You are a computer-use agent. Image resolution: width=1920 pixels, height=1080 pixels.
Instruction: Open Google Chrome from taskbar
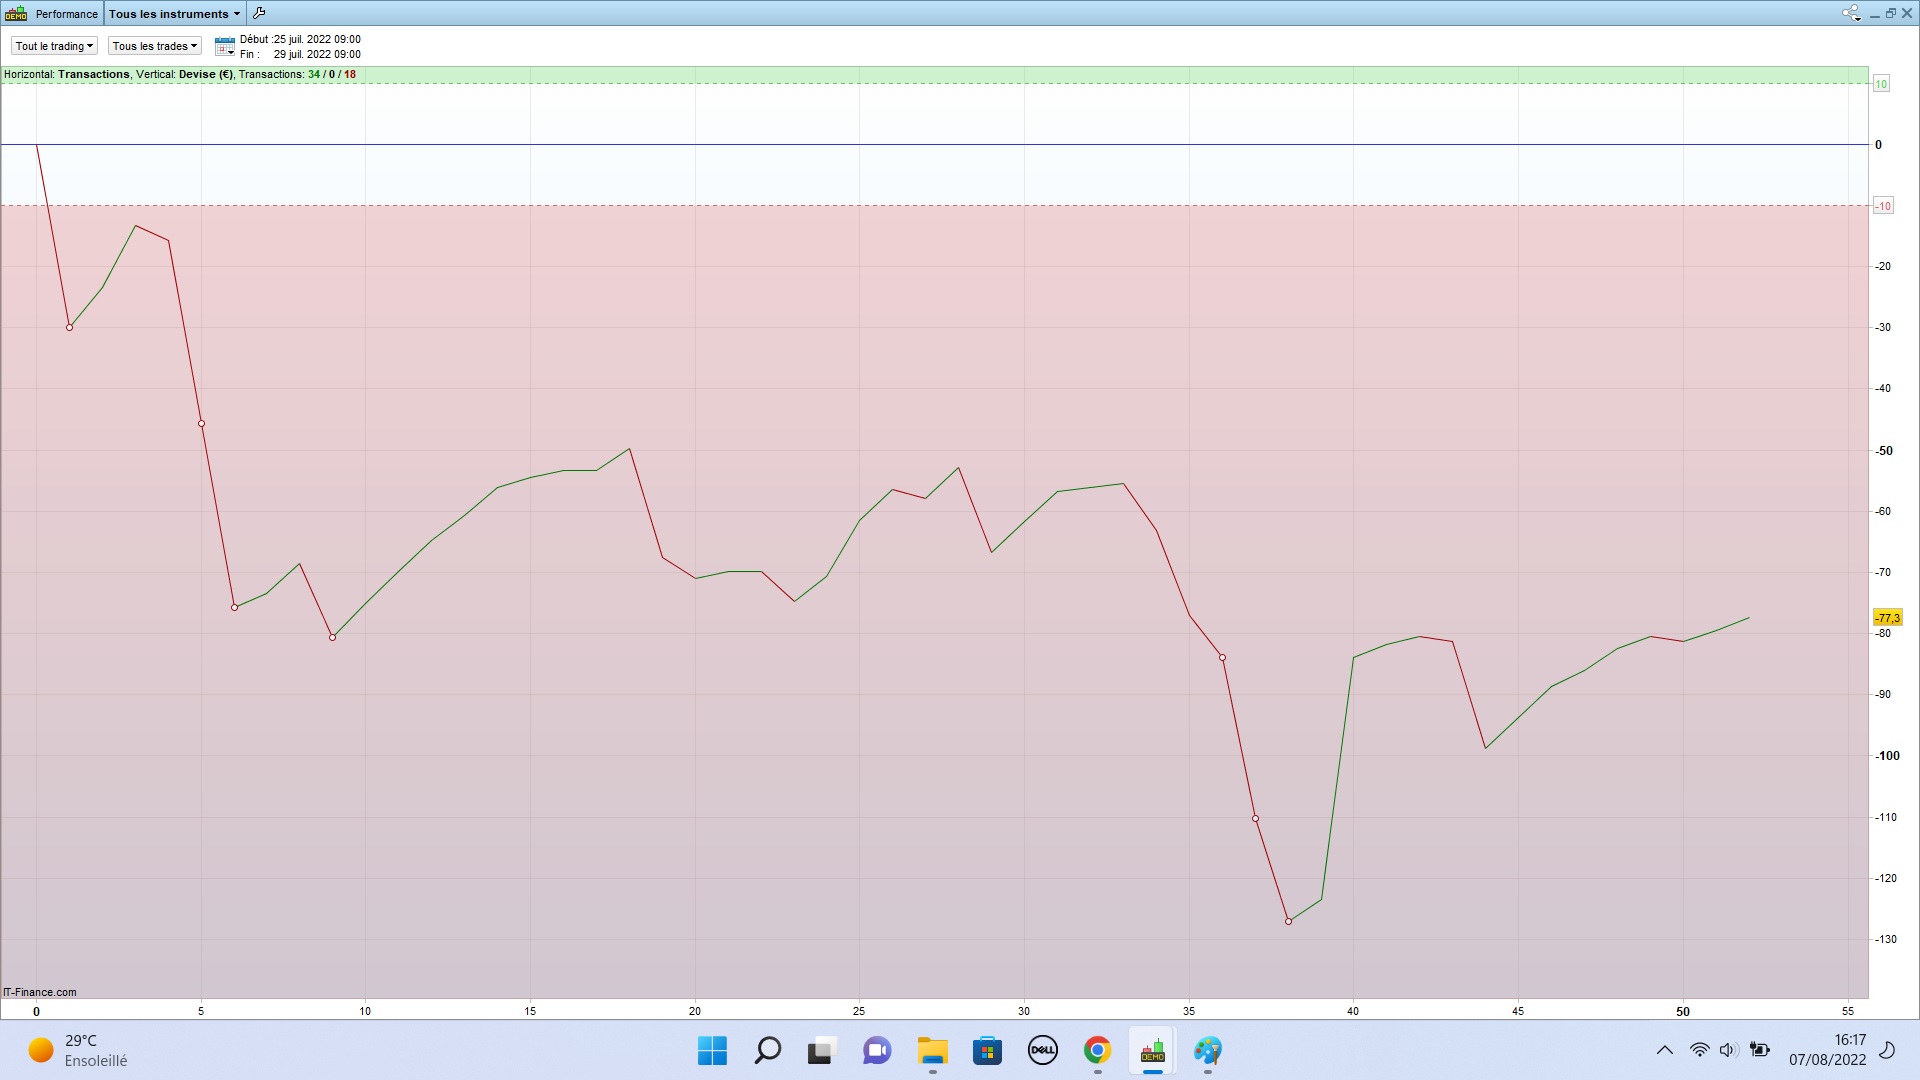coord(1097,1050)
